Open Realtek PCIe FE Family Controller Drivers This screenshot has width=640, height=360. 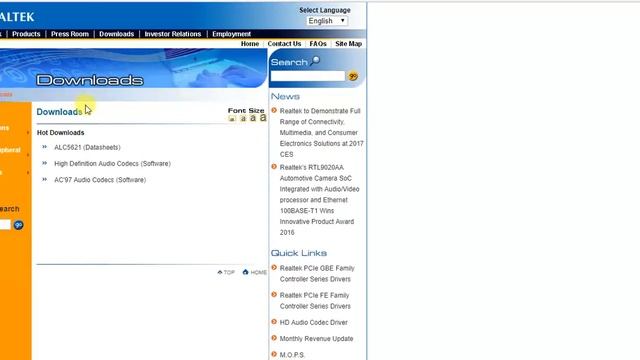point(315,301)
